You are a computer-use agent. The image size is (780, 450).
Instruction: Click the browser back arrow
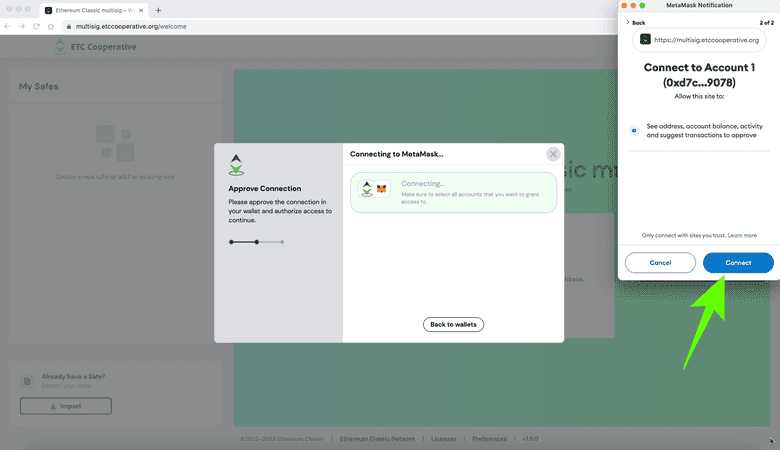(x=7, y=26)
